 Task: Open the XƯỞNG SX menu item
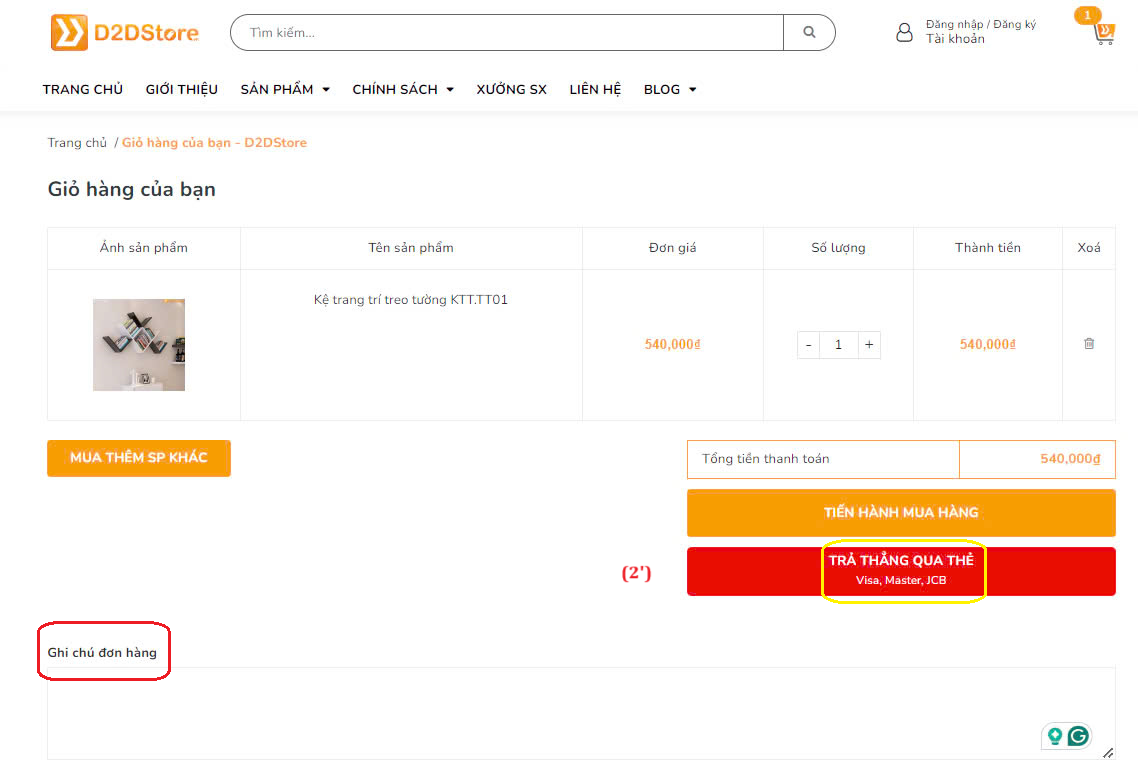tap(511, 89)
